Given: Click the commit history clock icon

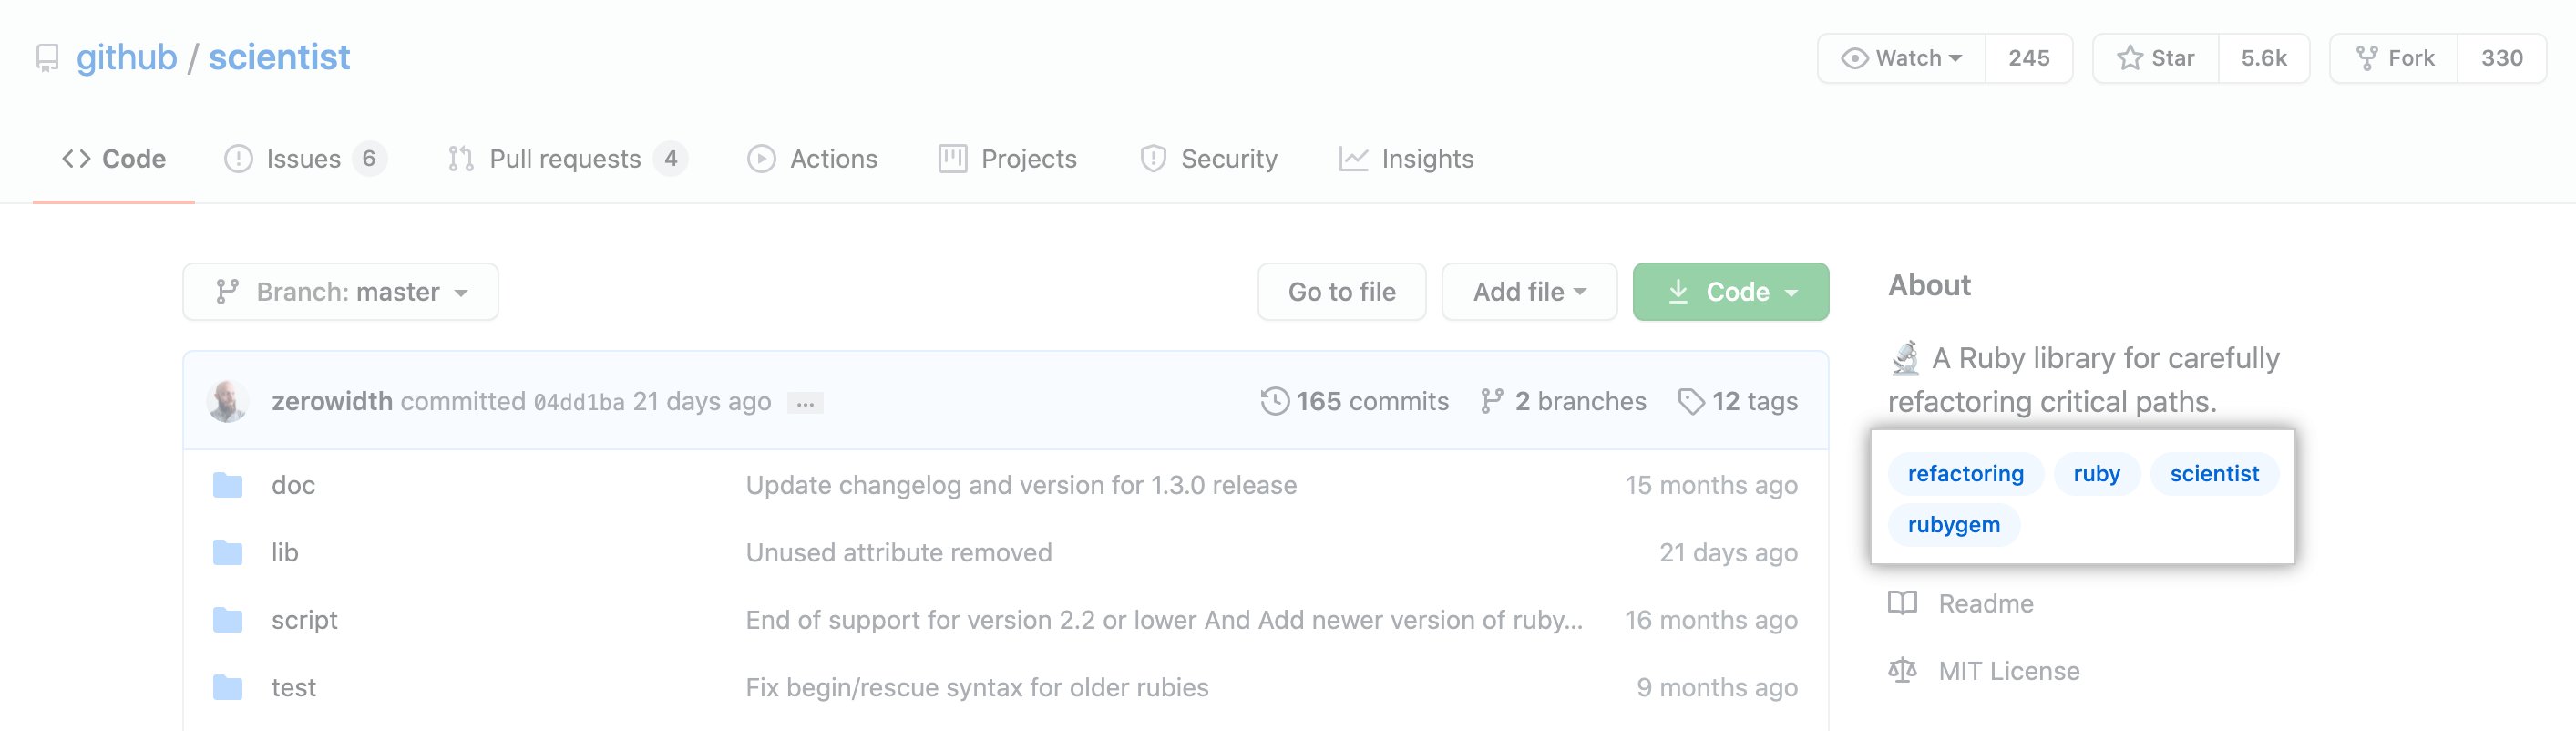Looking at the screenshot, I should coord(1274,401).
